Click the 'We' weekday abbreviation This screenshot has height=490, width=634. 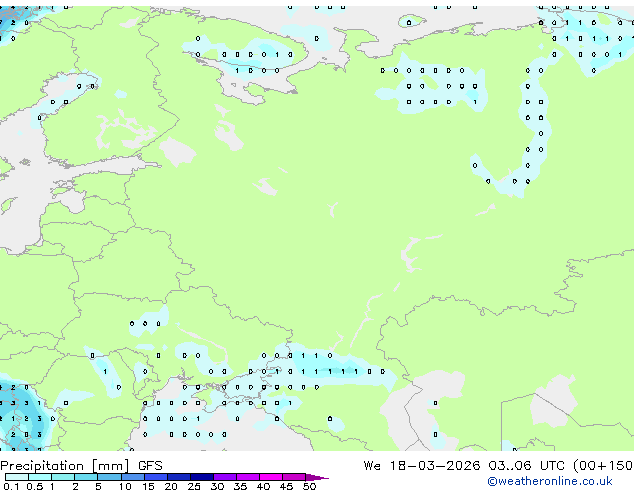tap(372, 466)
